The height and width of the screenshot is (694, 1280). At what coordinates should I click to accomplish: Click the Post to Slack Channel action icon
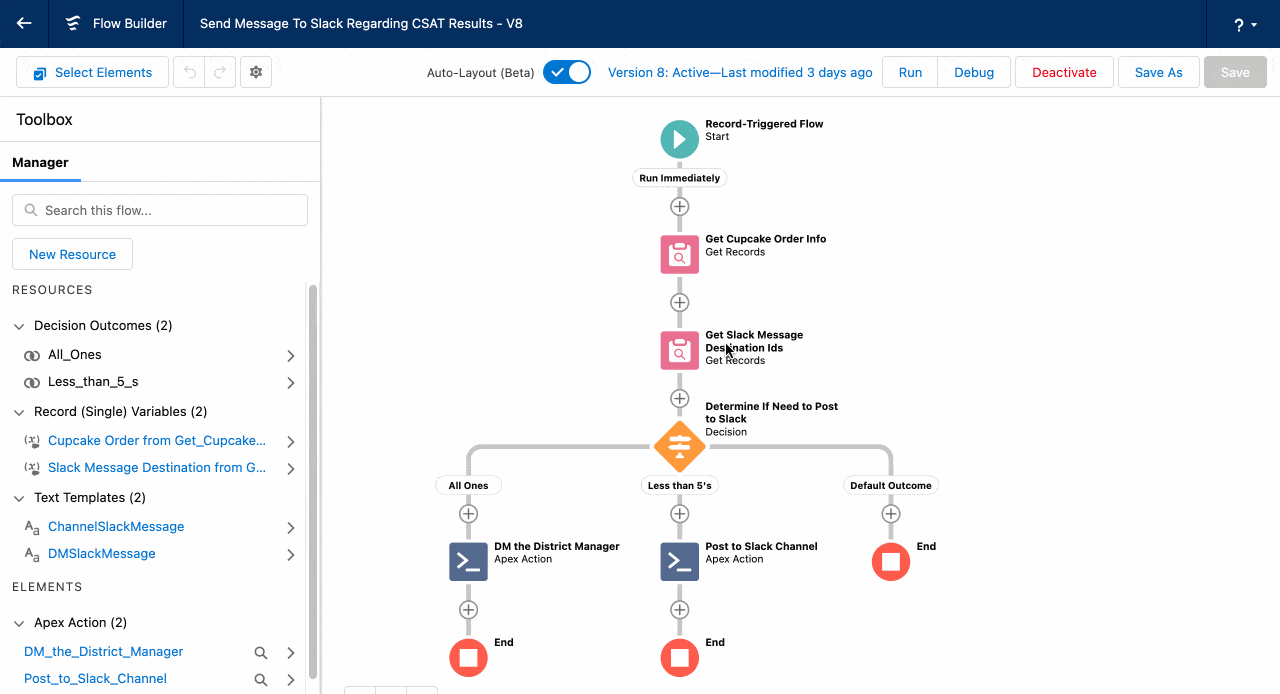680,561
